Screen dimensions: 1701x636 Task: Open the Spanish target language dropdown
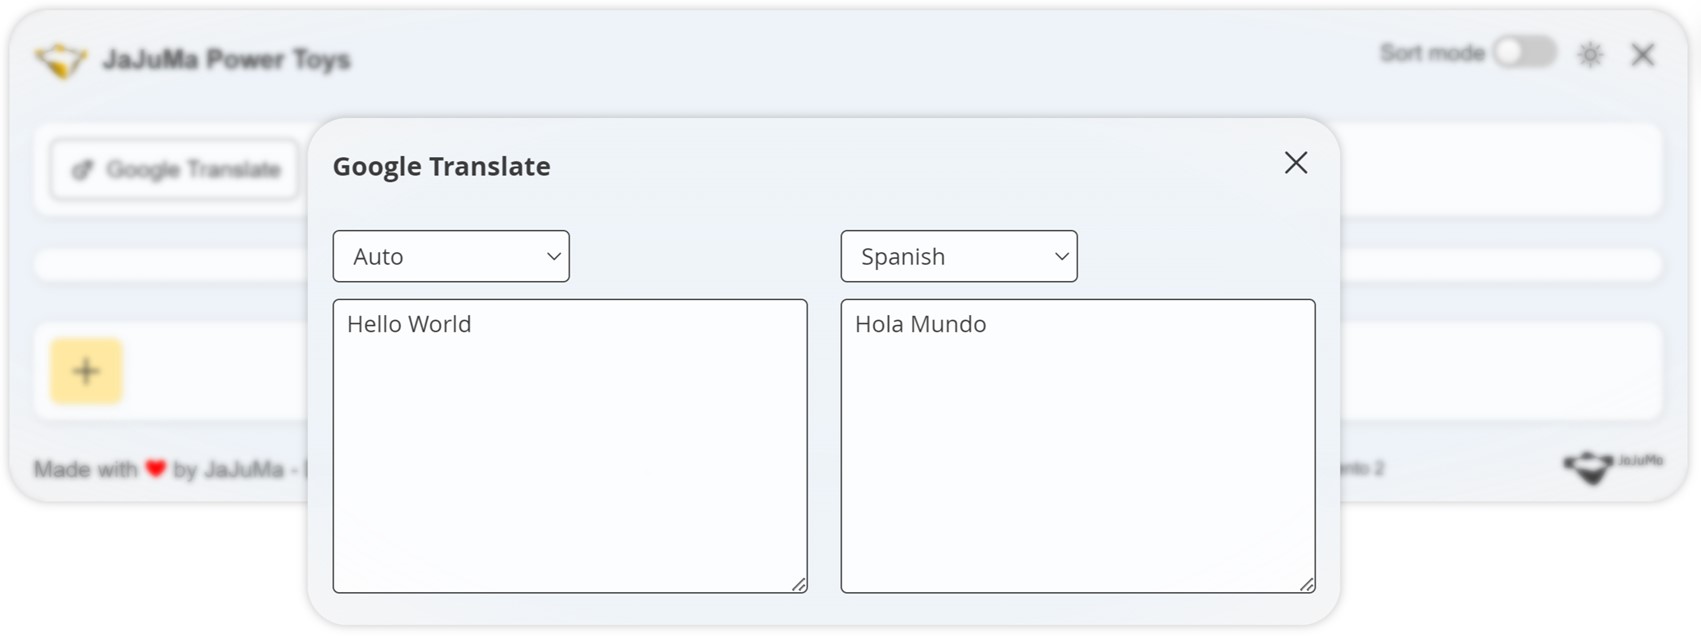[959, 257]
